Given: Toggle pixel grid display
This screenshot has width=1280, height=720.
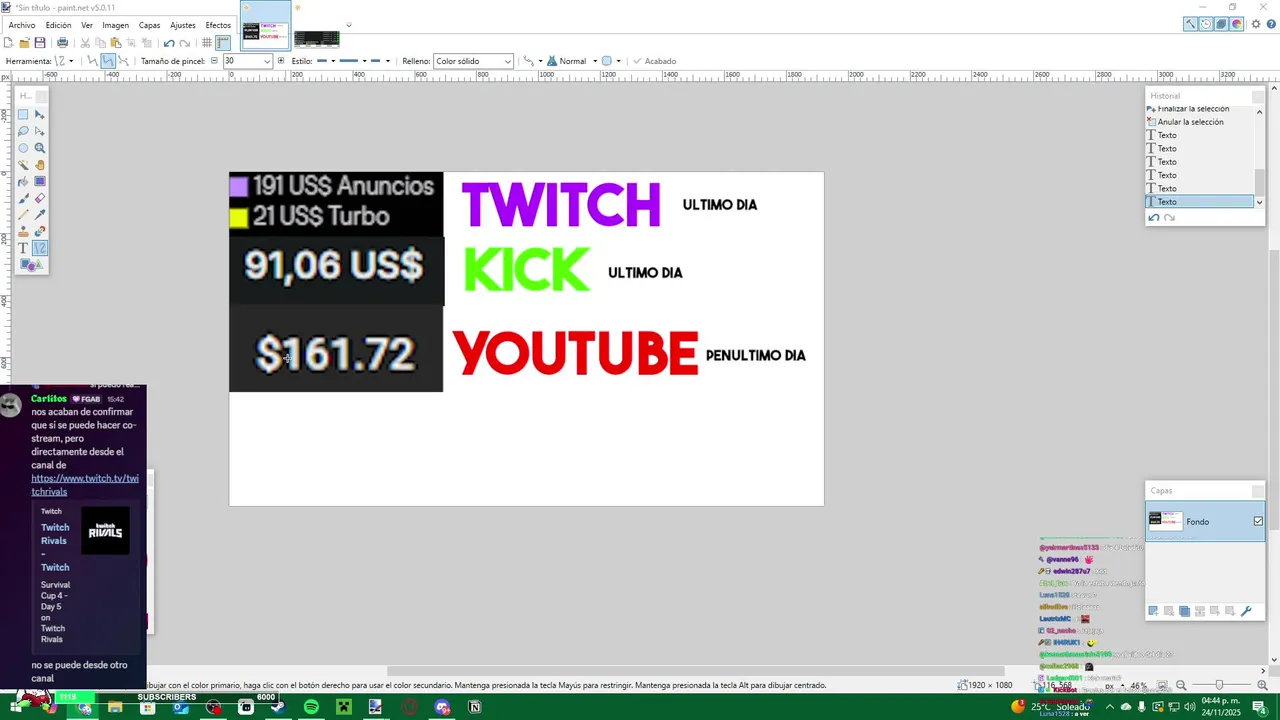Looking at the screenshot, I should click(x=206, y=43).
